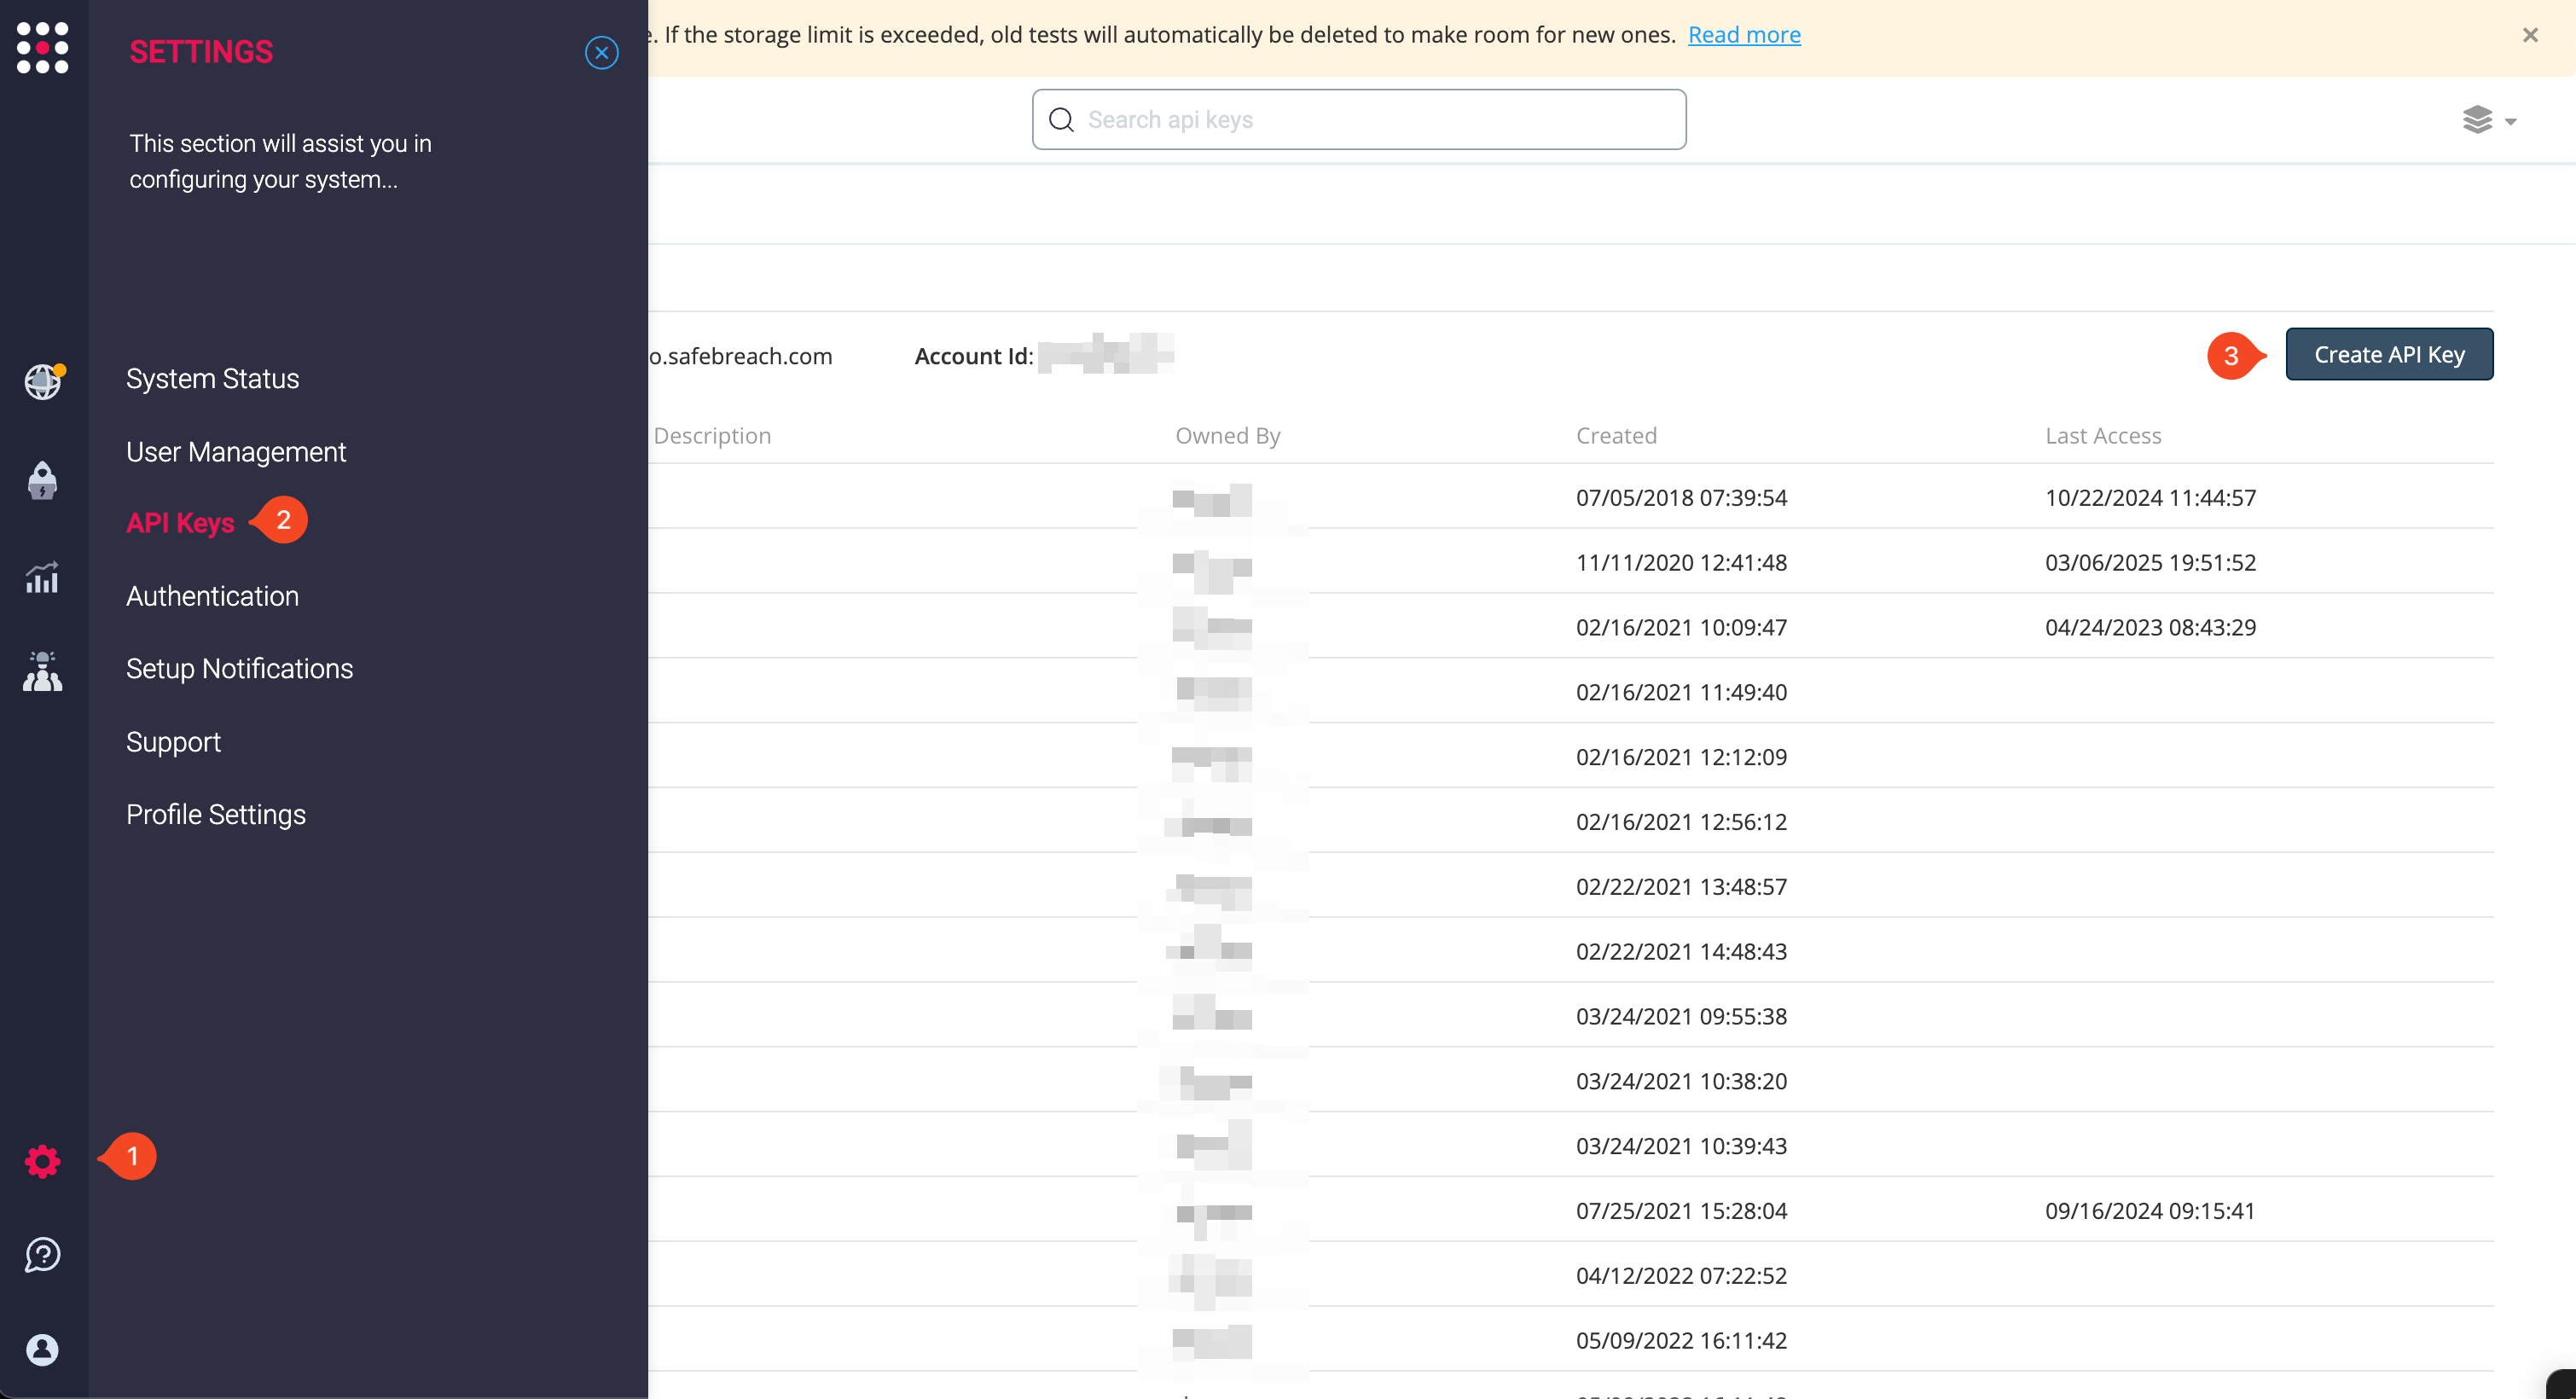Open User Management settings item

[235, 452]
